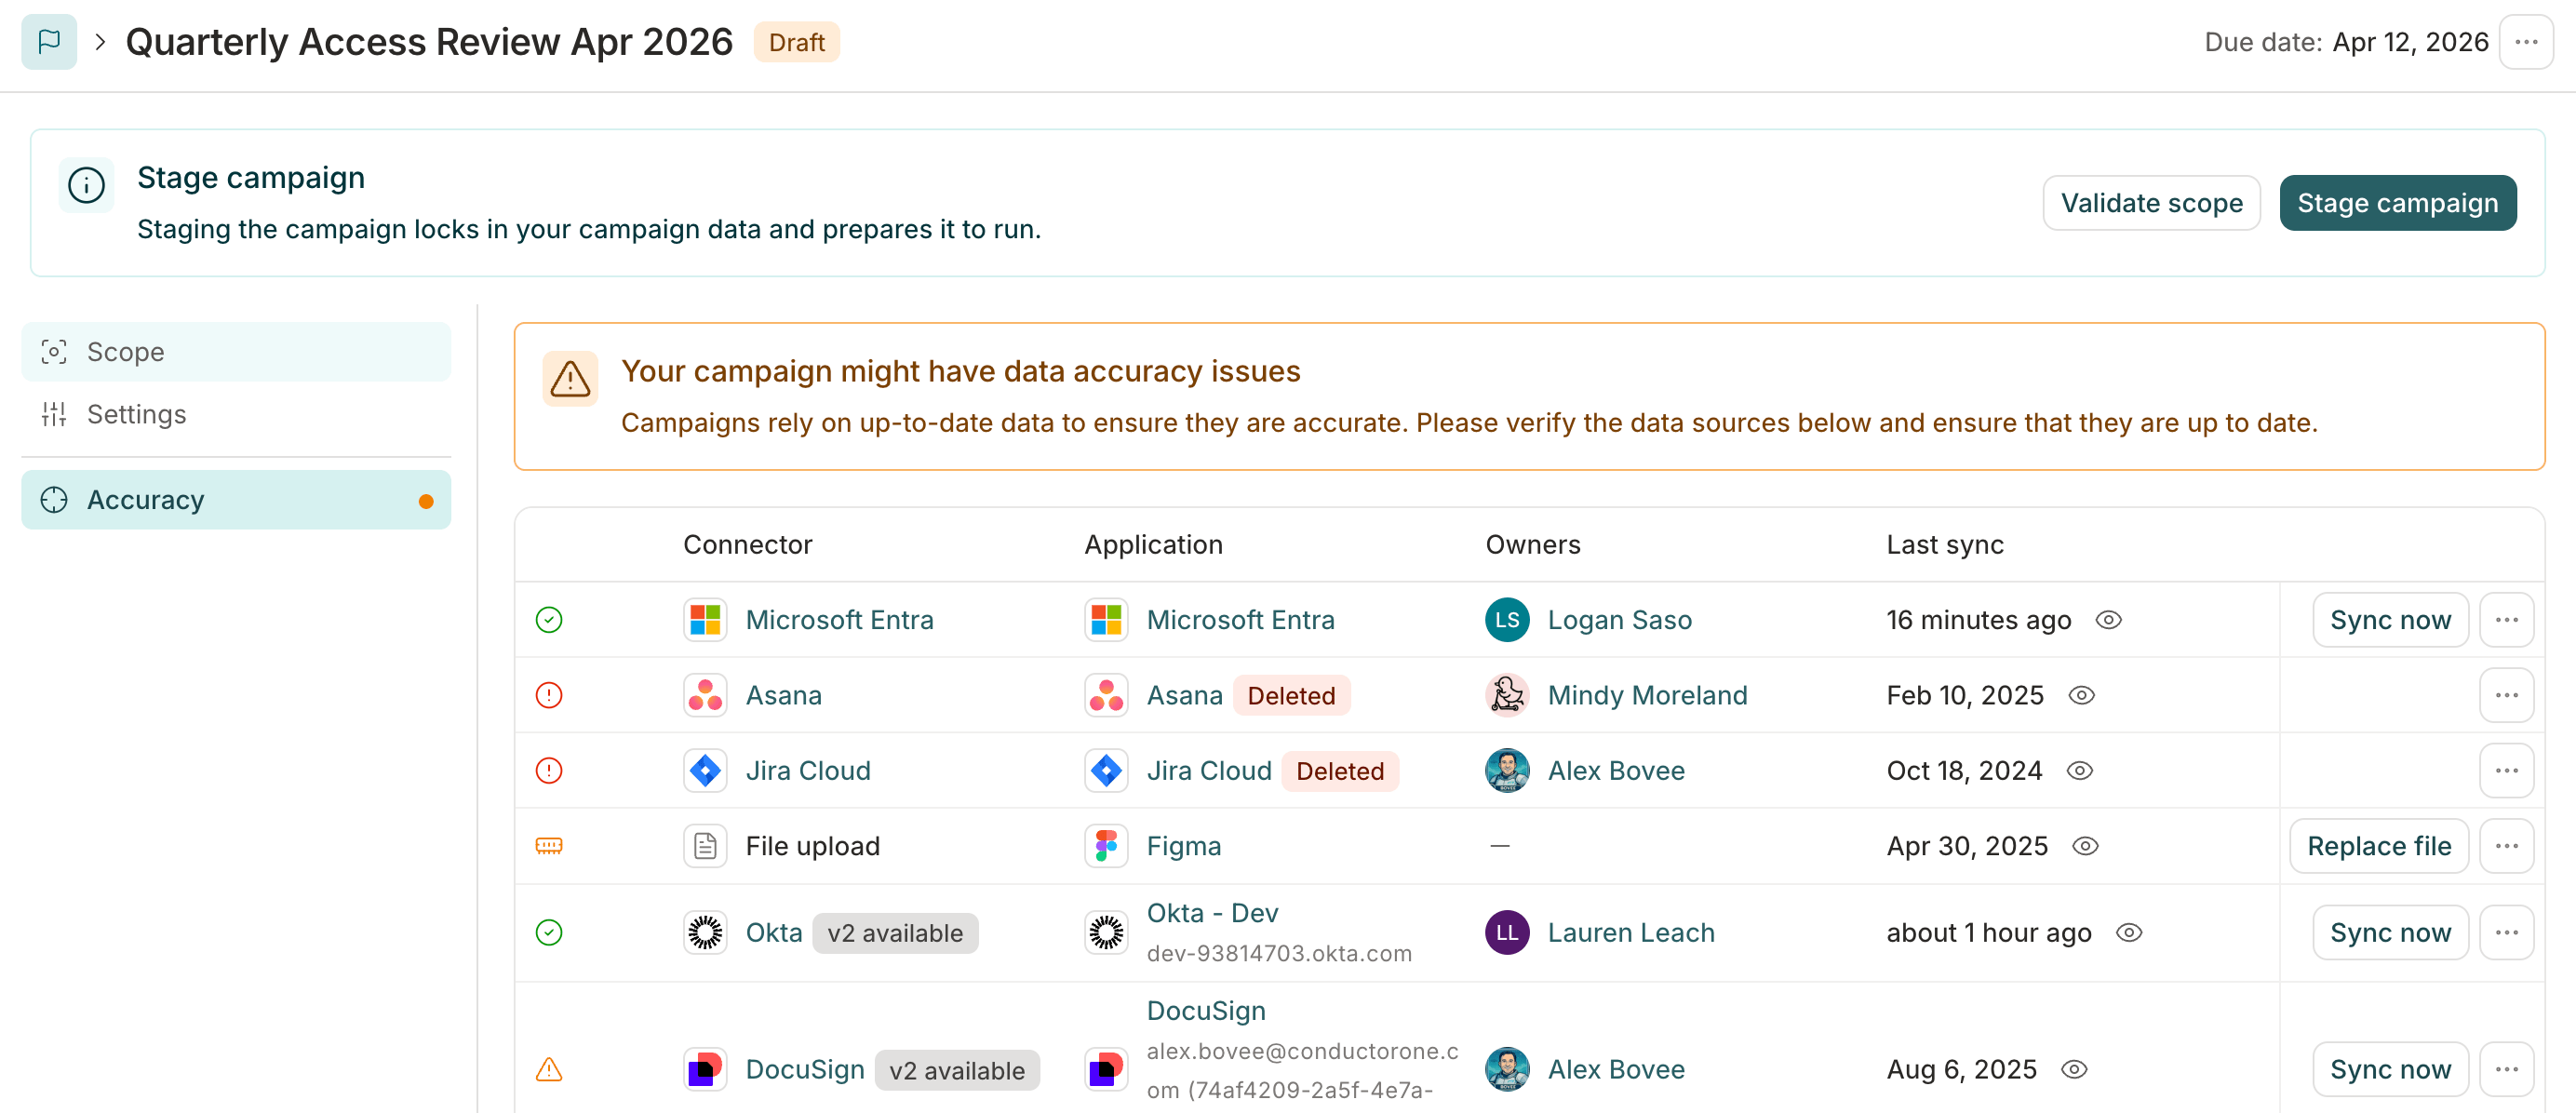Open the ellipsis menu for File upload row
2576x1113 pixels.
pyautogui.click(x=2506, y=846)
